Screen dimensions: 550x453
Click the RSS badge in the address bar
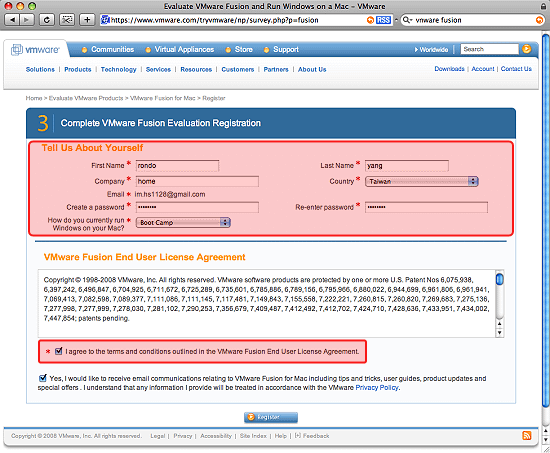(x=383, y=20)
